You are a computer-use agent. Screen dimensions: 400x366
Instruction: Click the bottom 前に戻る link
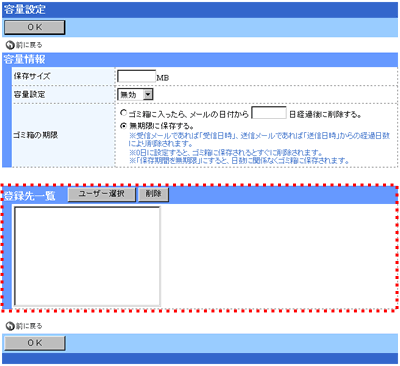[29, 326]
